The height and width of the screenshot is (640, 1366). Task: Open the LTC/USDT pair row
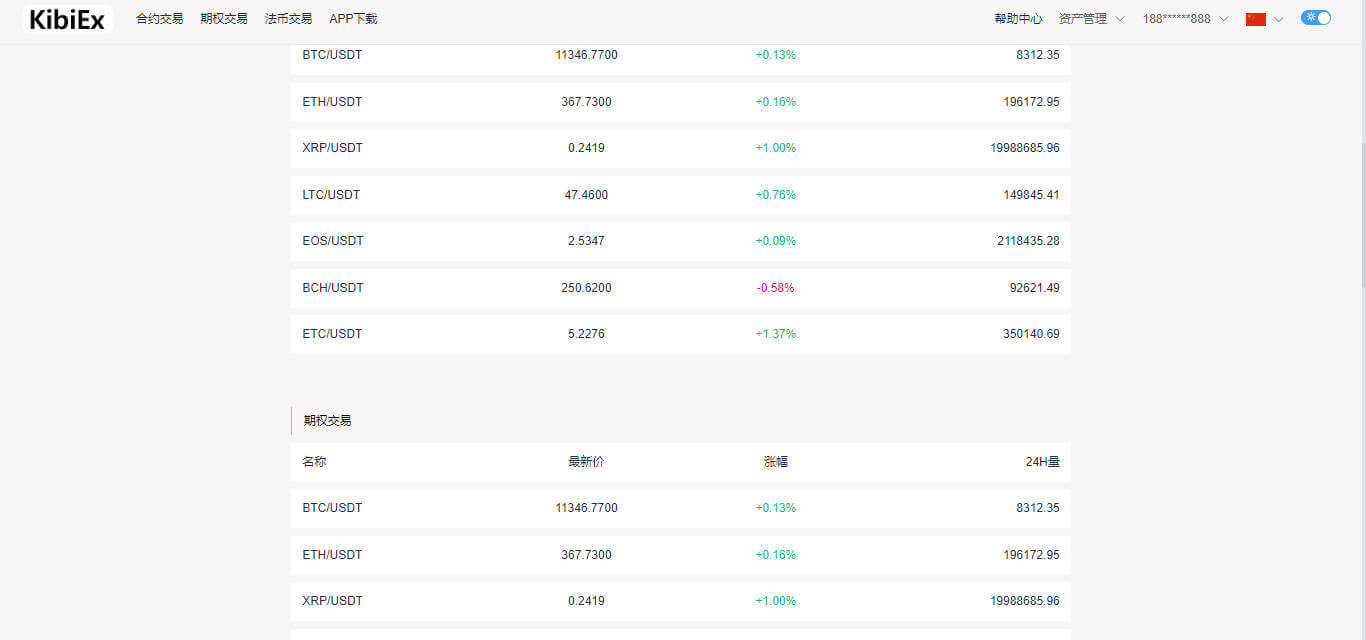pos(680,195)
